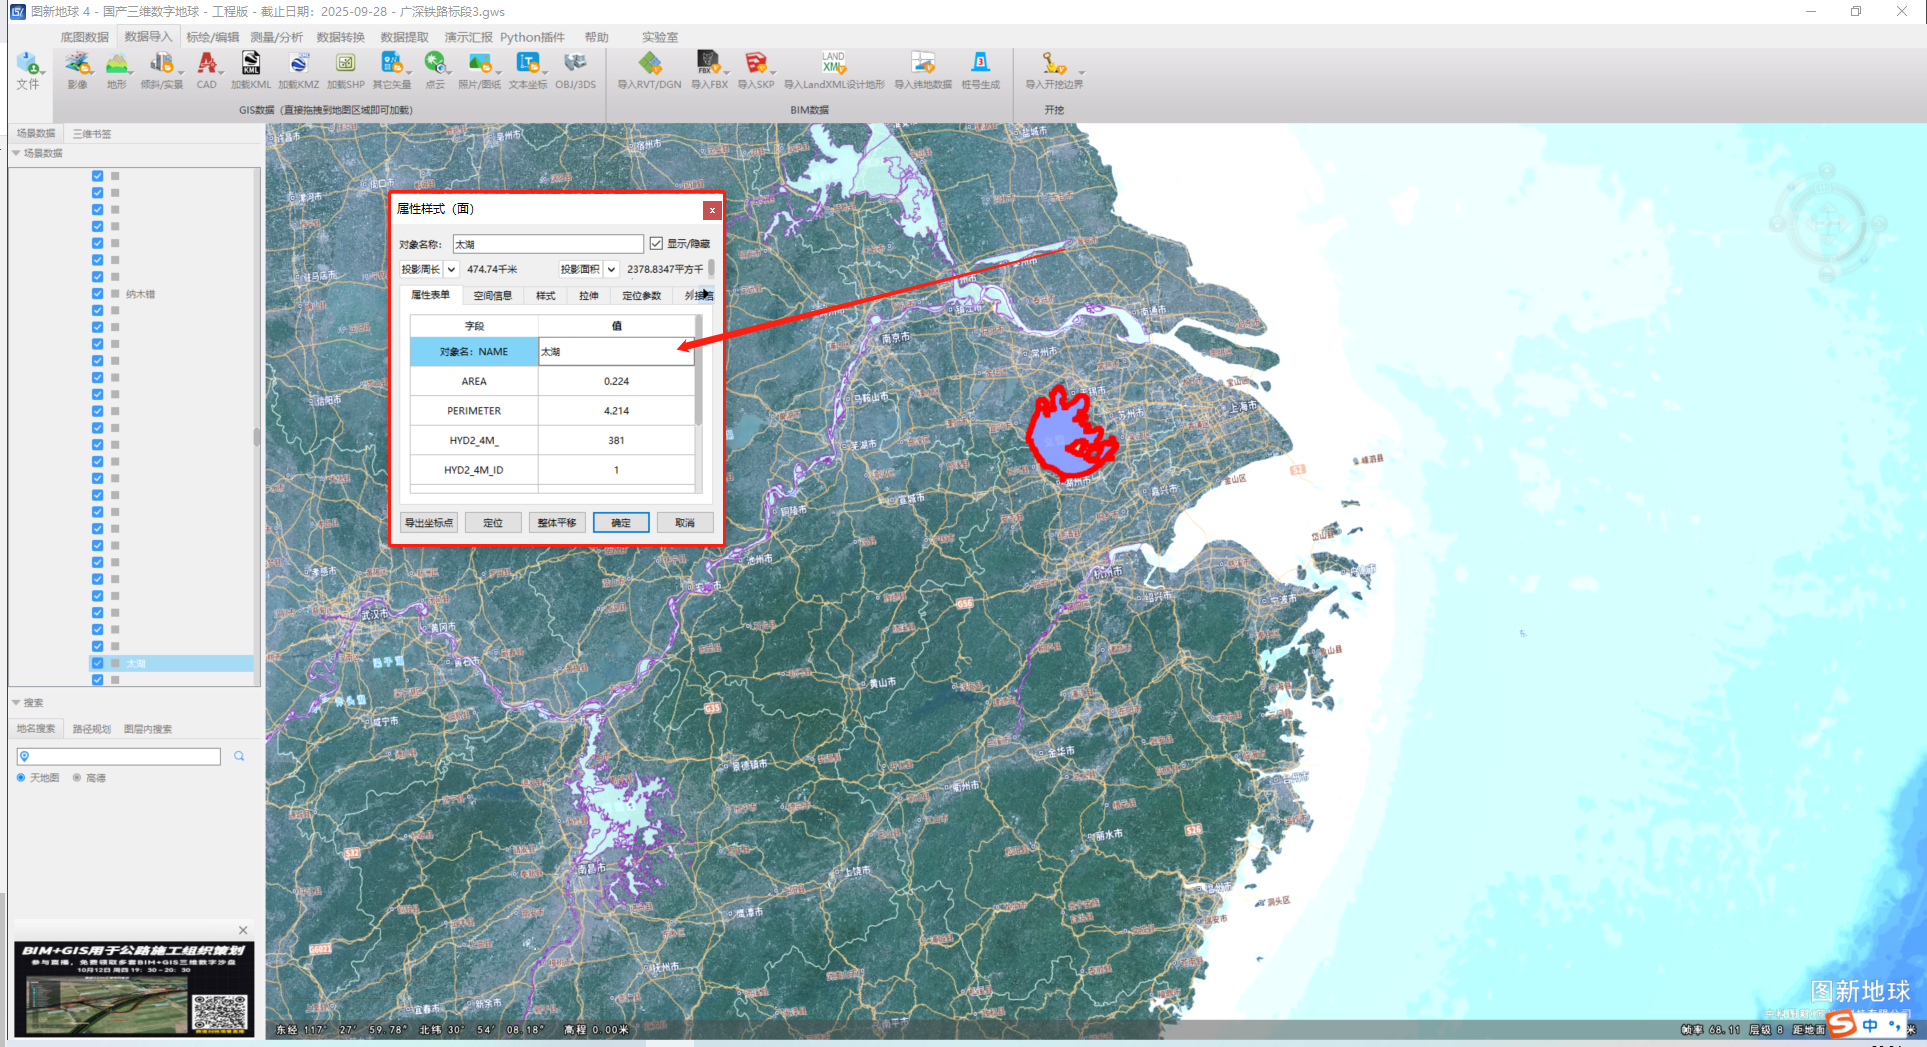This screenshot has height=1047, width=1927.
Task: Click the 文本坐标 text coordinates icon
Action: click(x=527, y=64)
